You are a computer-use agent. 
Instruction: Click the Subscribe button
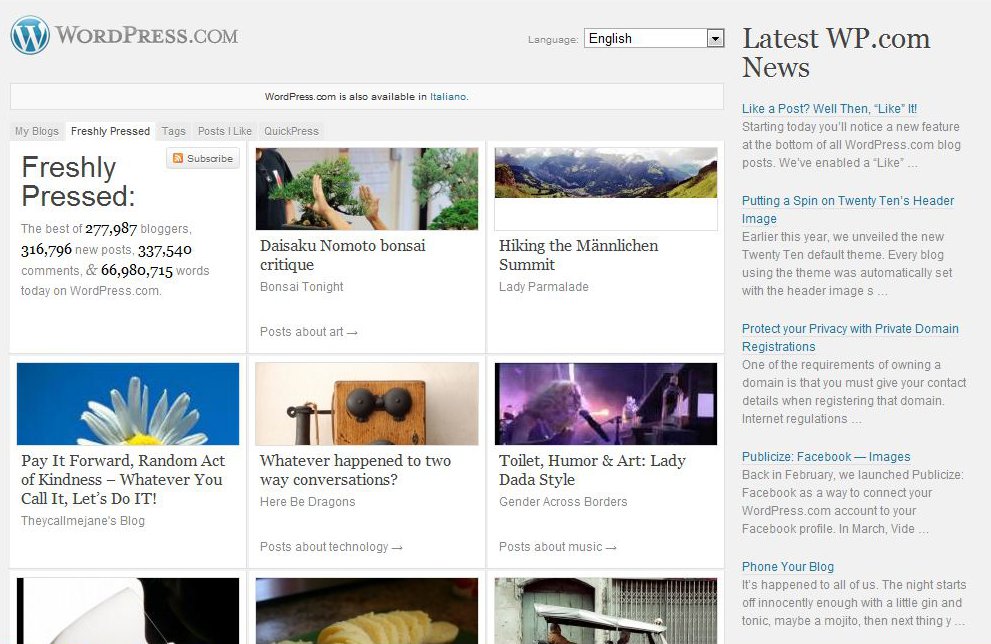[x=203, y=158]
